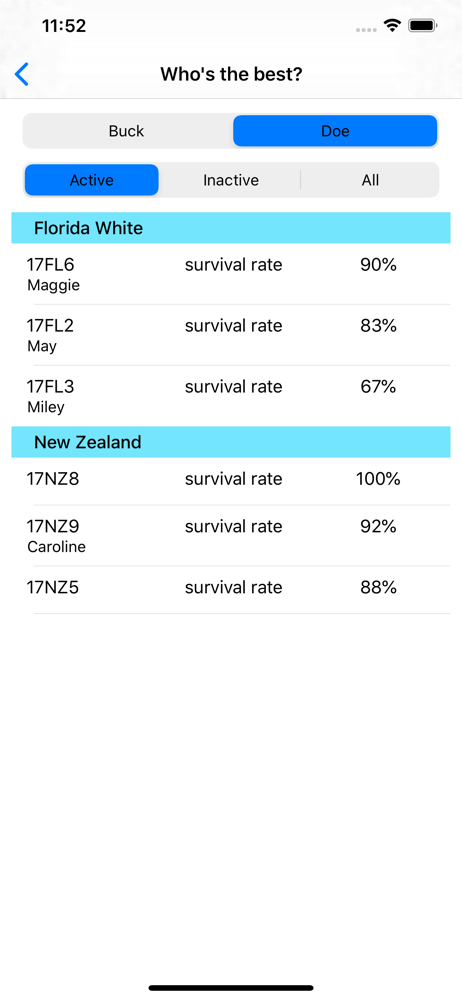Select the Buck segment
The image size is (462, 1000).
coord(127,131)
